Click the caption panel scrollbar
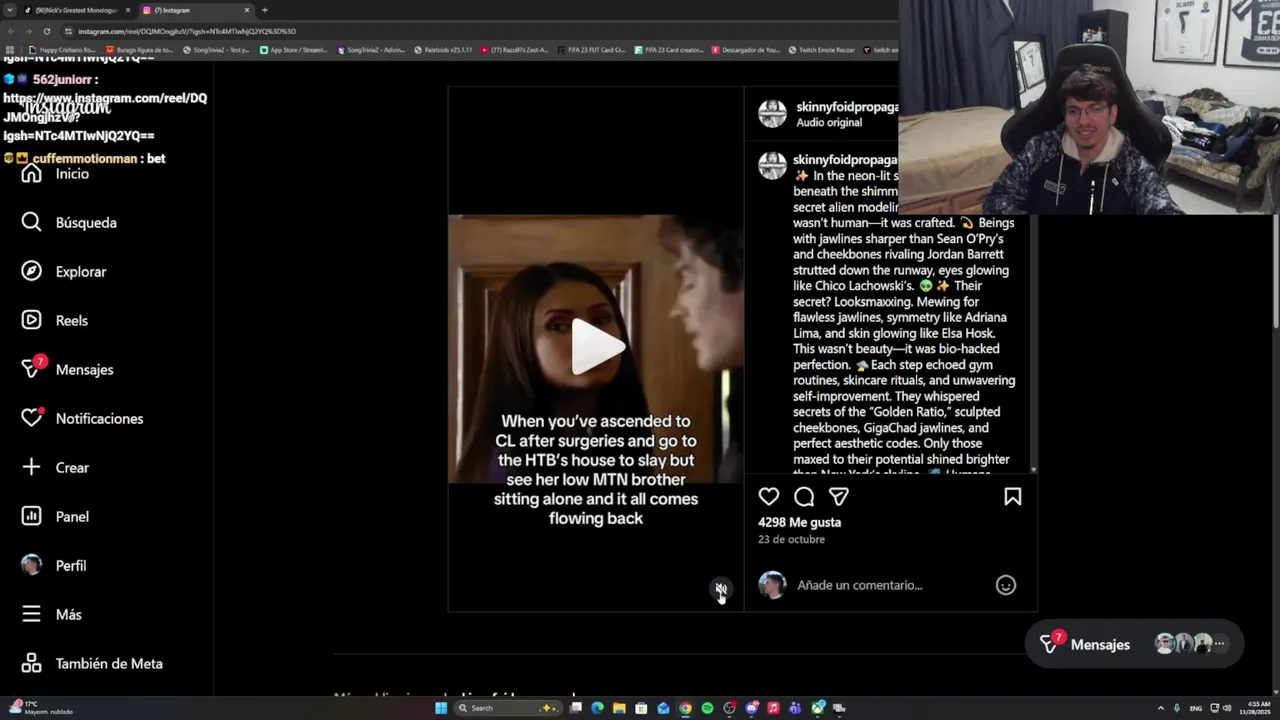This screenshot has height=720, width=1280. [1034, 345]
